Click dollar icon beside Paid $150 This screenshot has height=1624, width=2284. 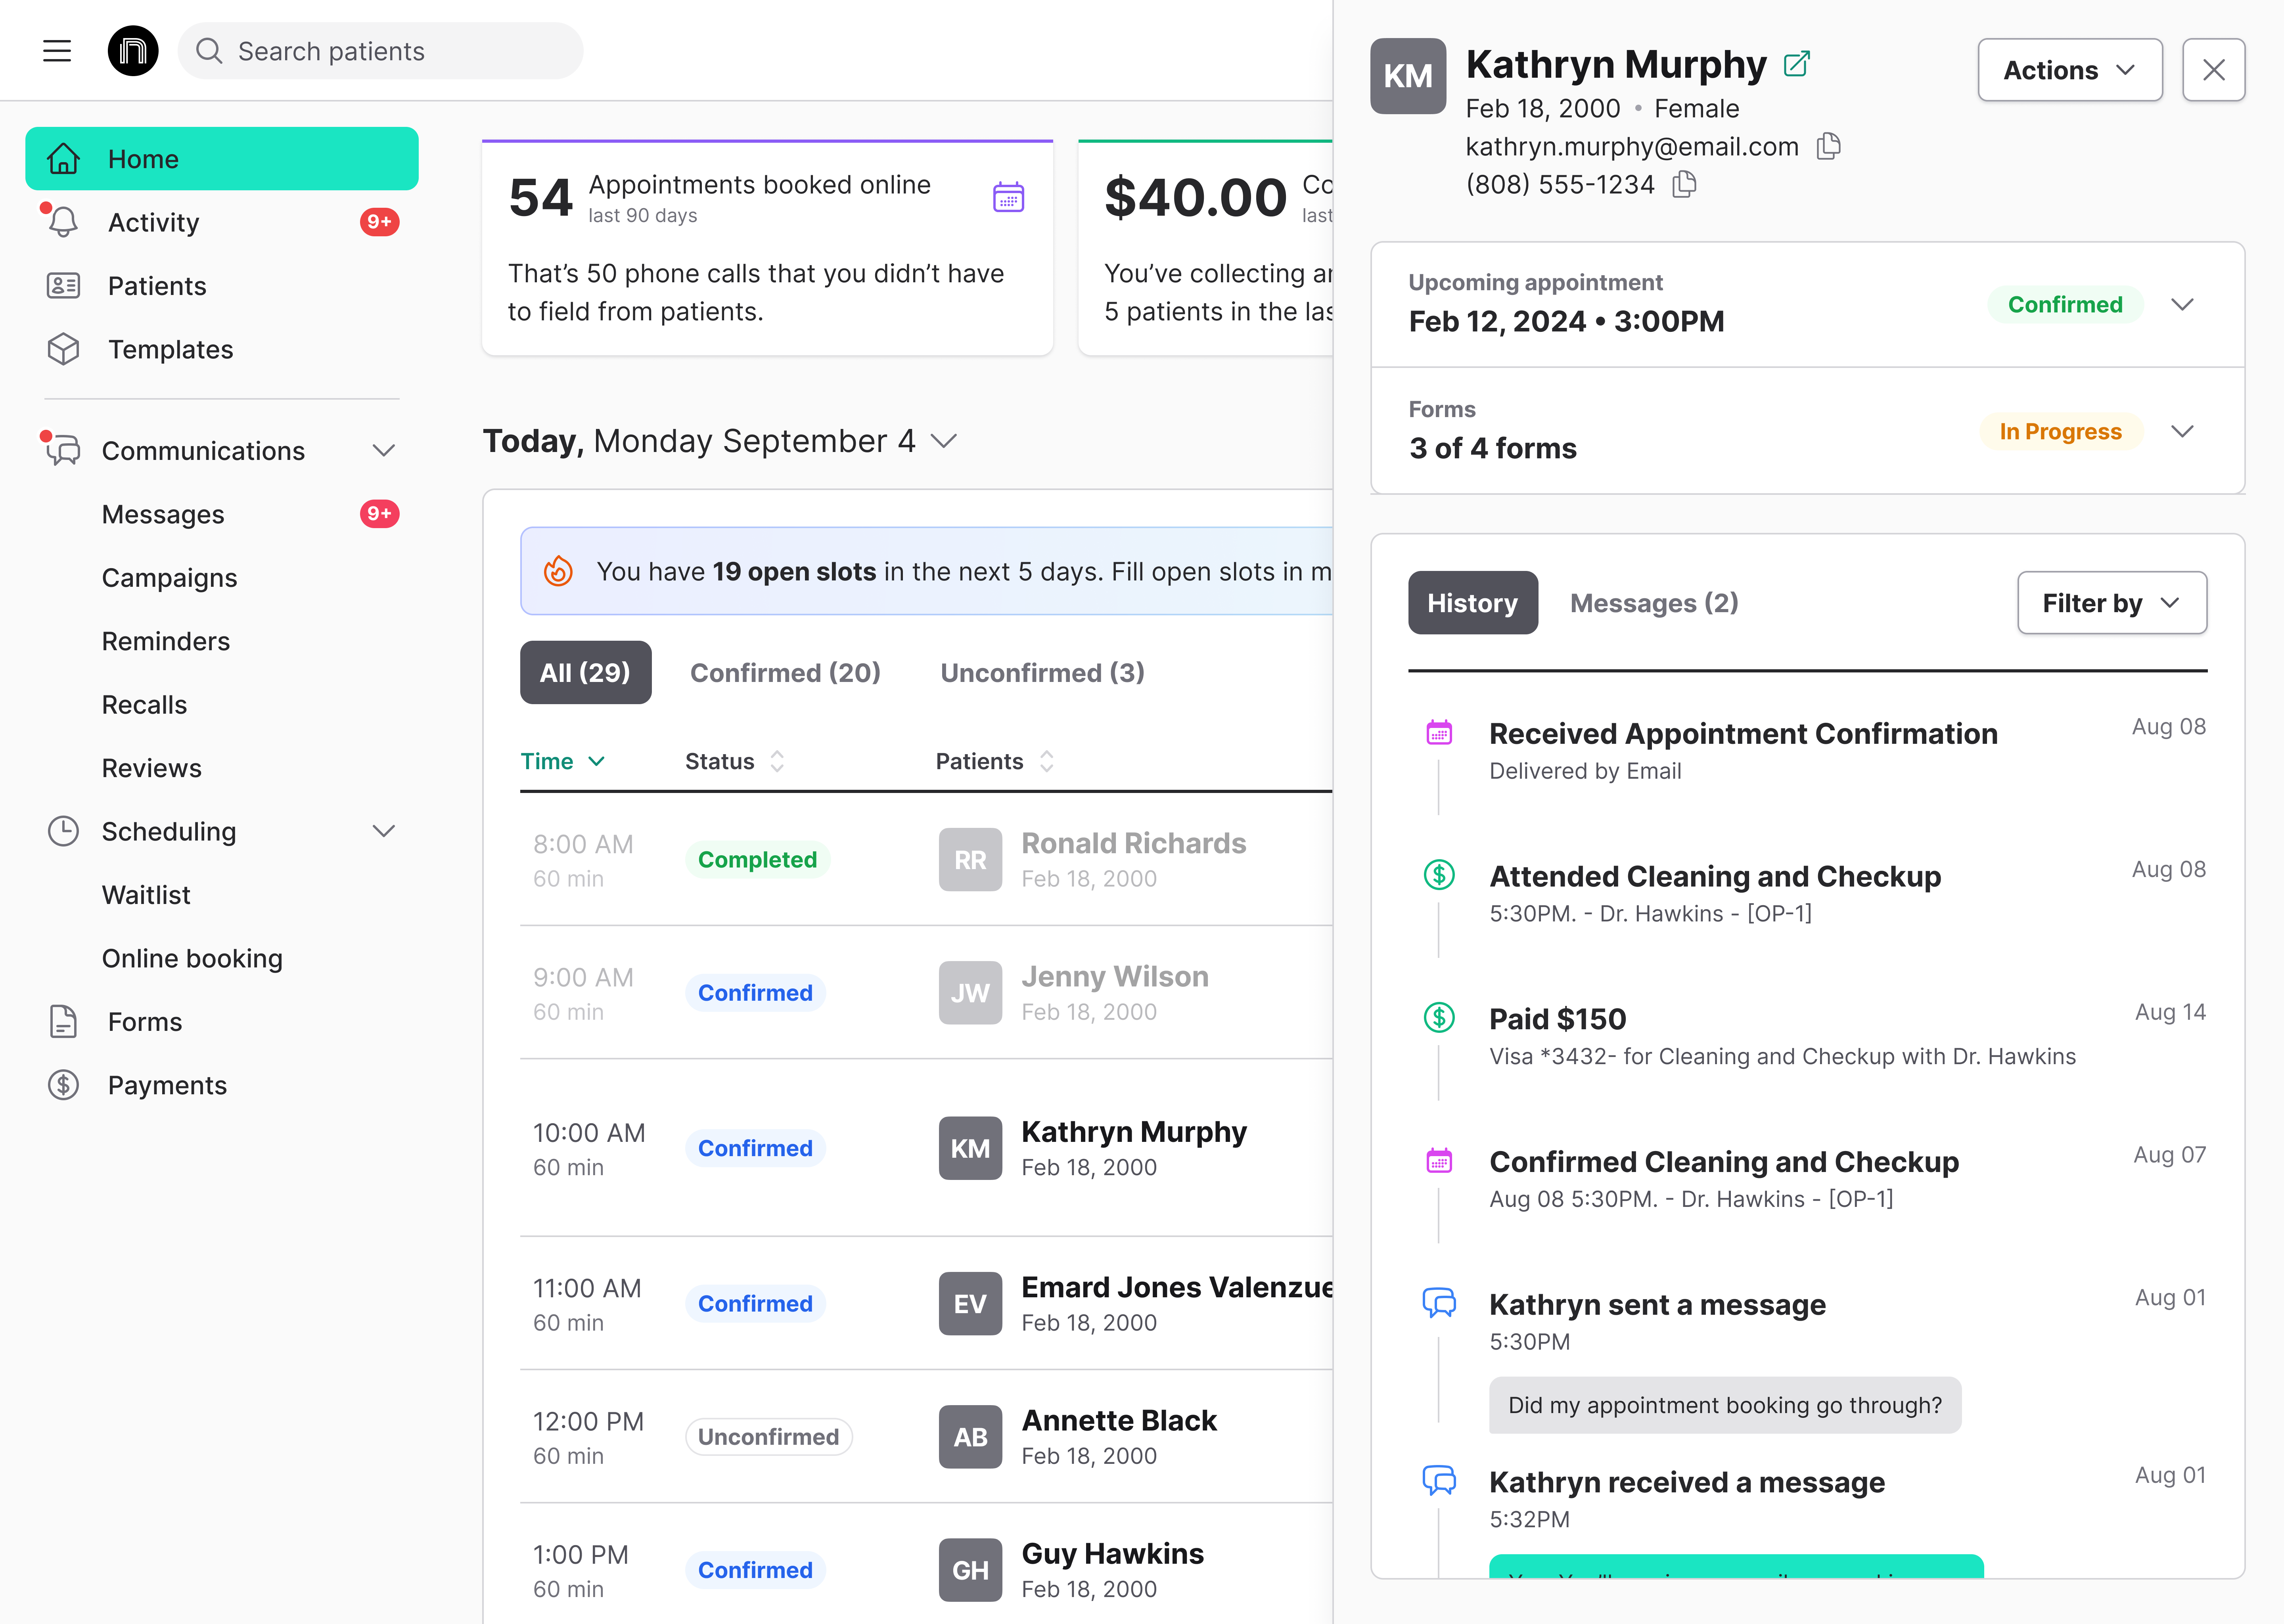[x=1439, y=1018]
